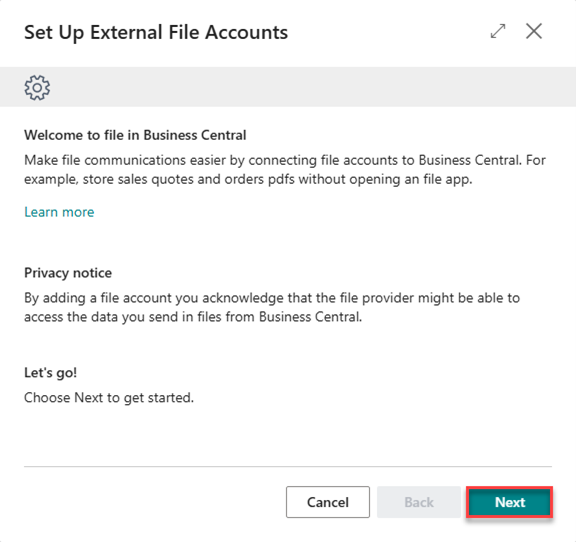Click the words Business Central in the welcome heading
Image resolution: width=576 pixels, height=542 pixels.
tap(195, 135)
